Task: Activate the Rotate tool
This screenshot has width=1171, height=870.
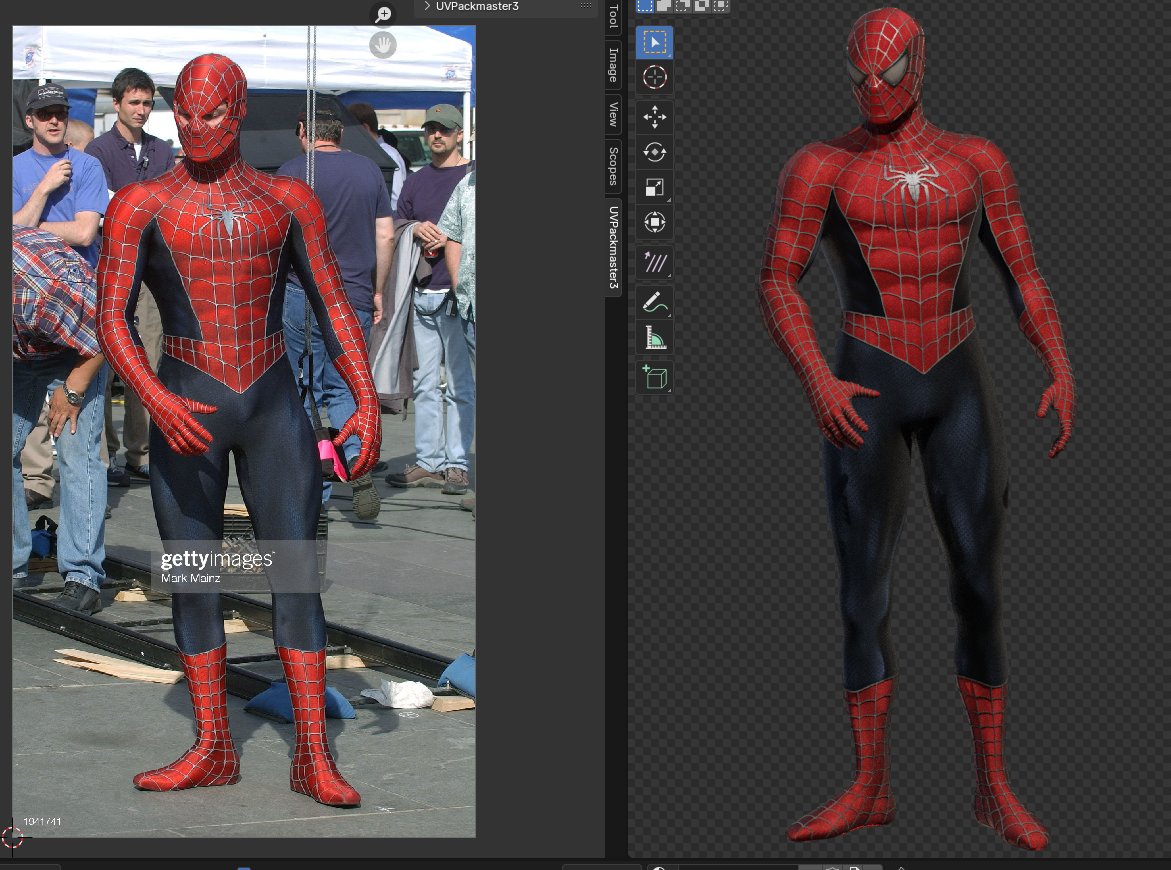Action: [x=655, y=152]
